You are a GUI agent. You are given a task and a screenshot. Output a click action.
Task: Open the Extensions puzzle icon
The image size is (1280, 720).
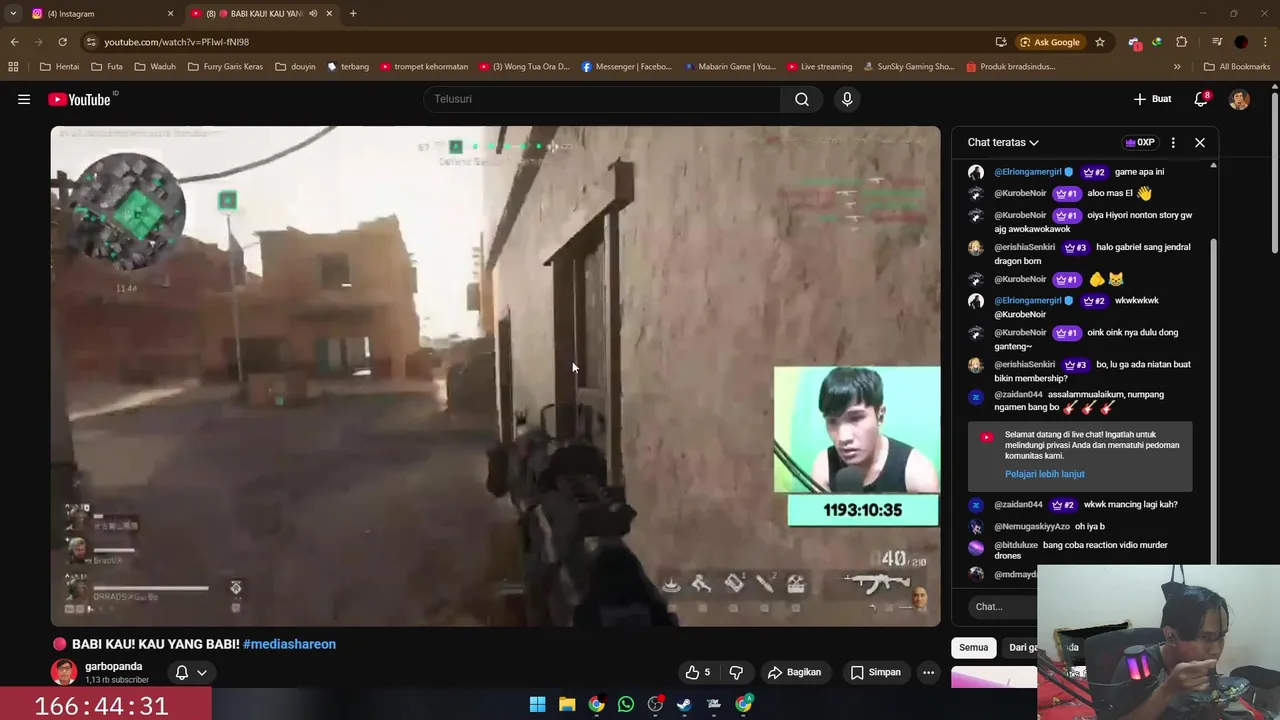click(x=1182, y=42)
